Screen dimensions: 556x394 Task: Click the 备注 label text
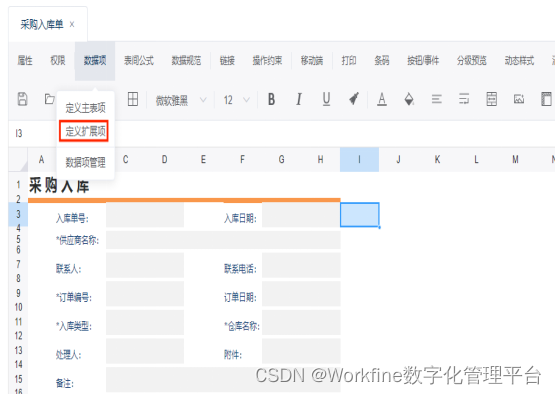65,383
